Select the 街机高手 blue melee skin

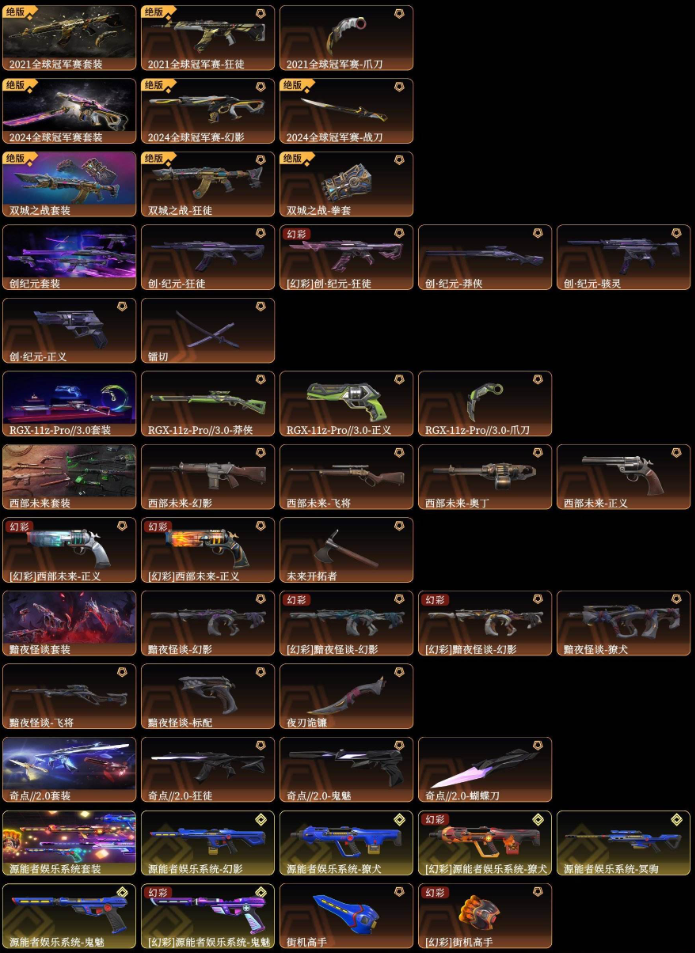tap(346, 917)
